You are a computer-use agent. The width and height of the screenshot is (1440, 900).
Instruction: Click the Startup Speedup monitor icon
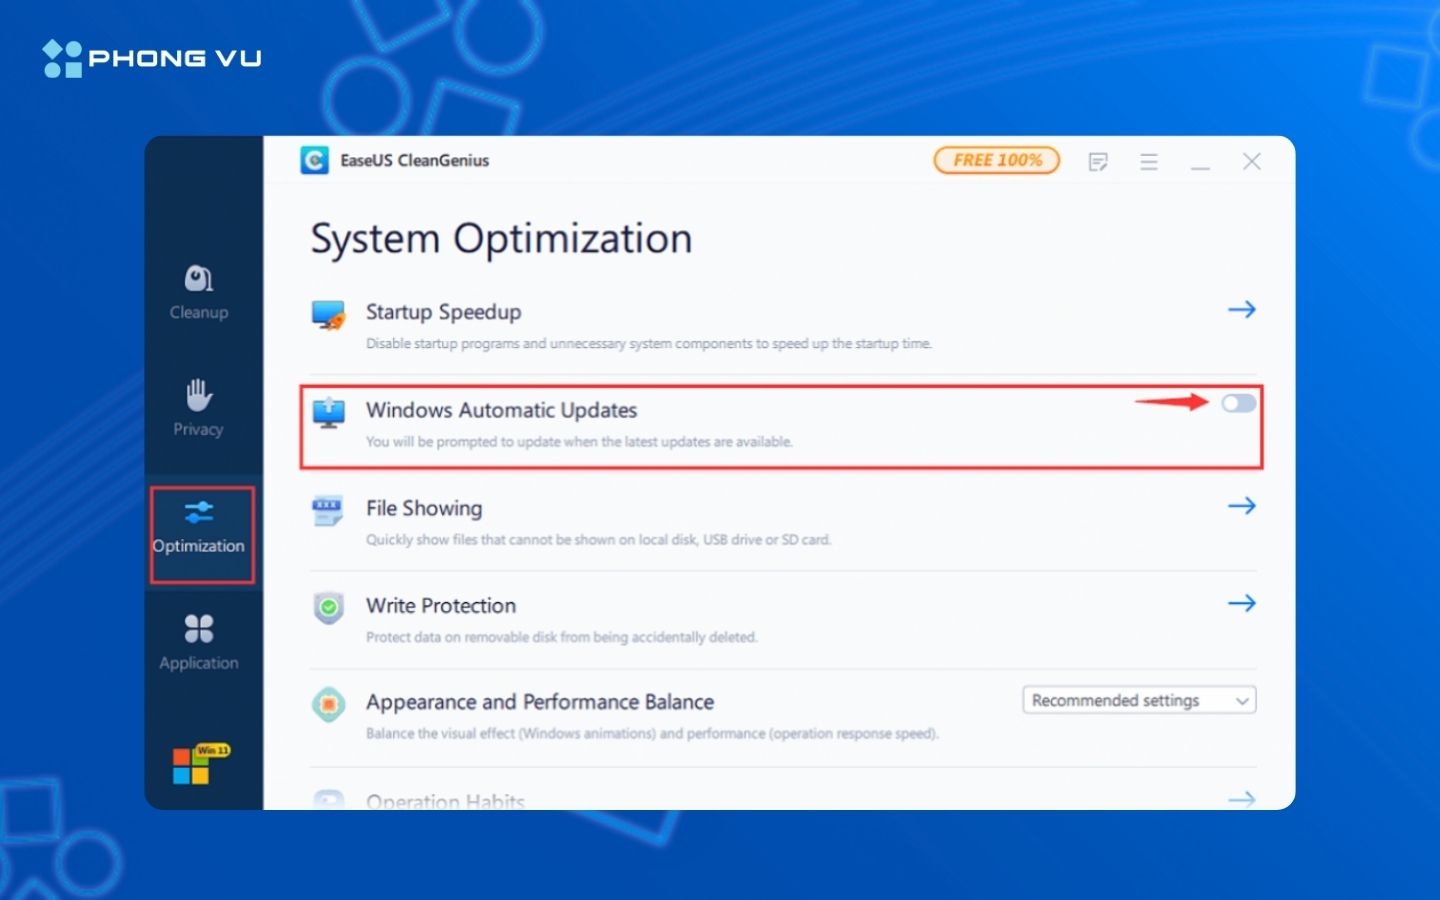pyautogui.click(x=328, y=313)
